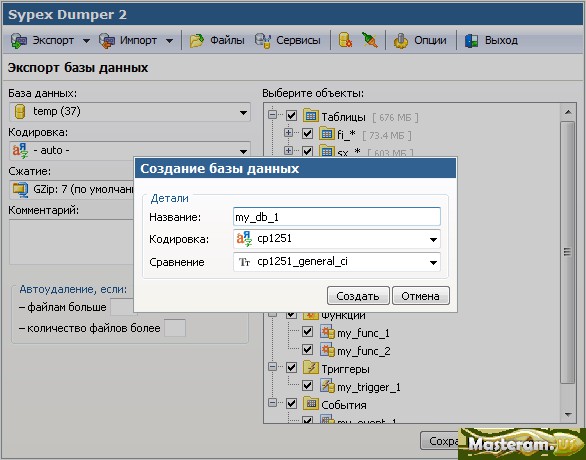Open the Импорт dropdown arrow
This screenshot has width=586, height=460.
[169, 41]
